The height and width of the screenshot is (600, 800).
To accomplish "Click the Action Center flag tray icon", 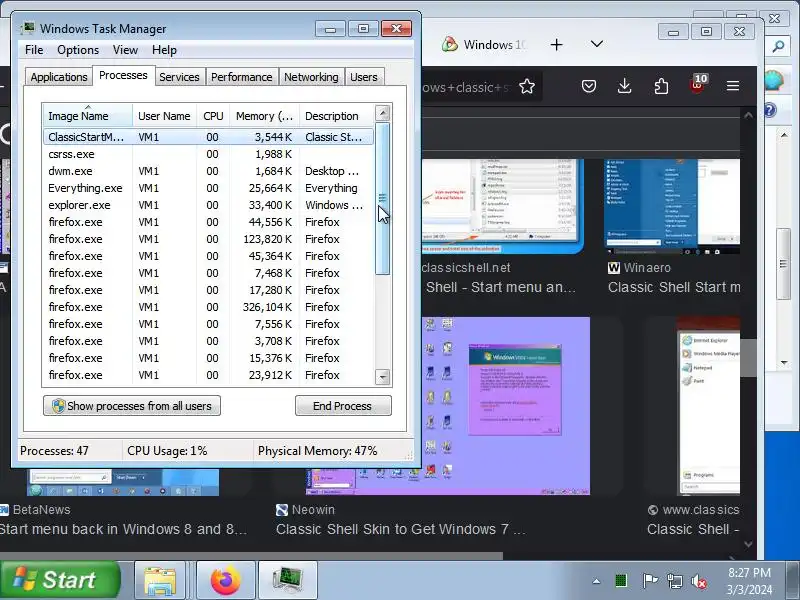I will (650, 581).
